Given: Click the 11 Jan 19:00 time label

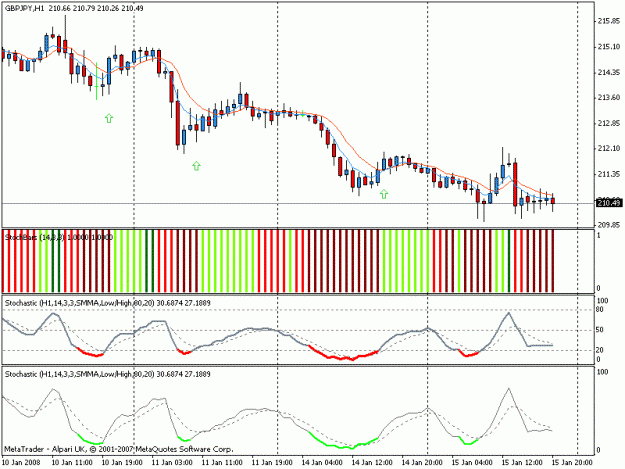Looking at the screenshot, I should tap(272, 463).
